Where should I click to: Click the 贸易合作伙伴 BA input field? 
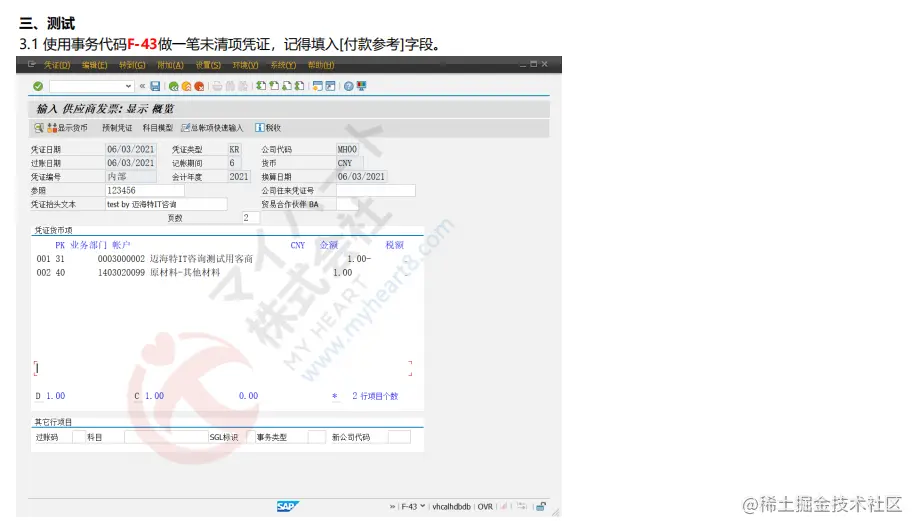pos(347,204)
